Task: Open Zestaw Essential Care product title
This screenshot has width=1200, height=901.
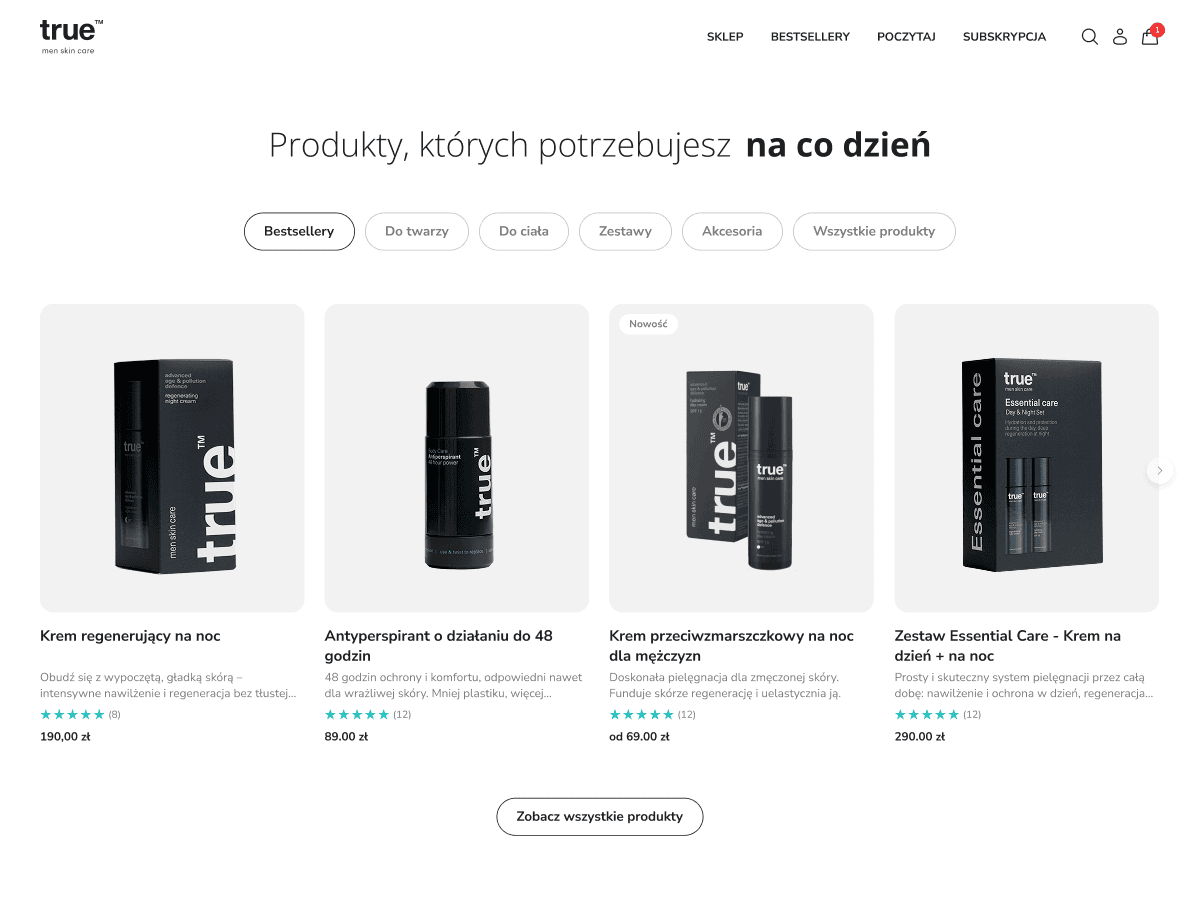Action: [1008, 646]
